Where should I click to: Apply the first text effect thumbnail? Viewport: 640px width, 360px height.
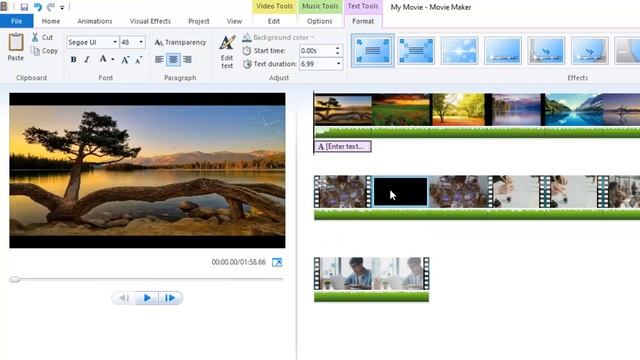pos(372,51)
